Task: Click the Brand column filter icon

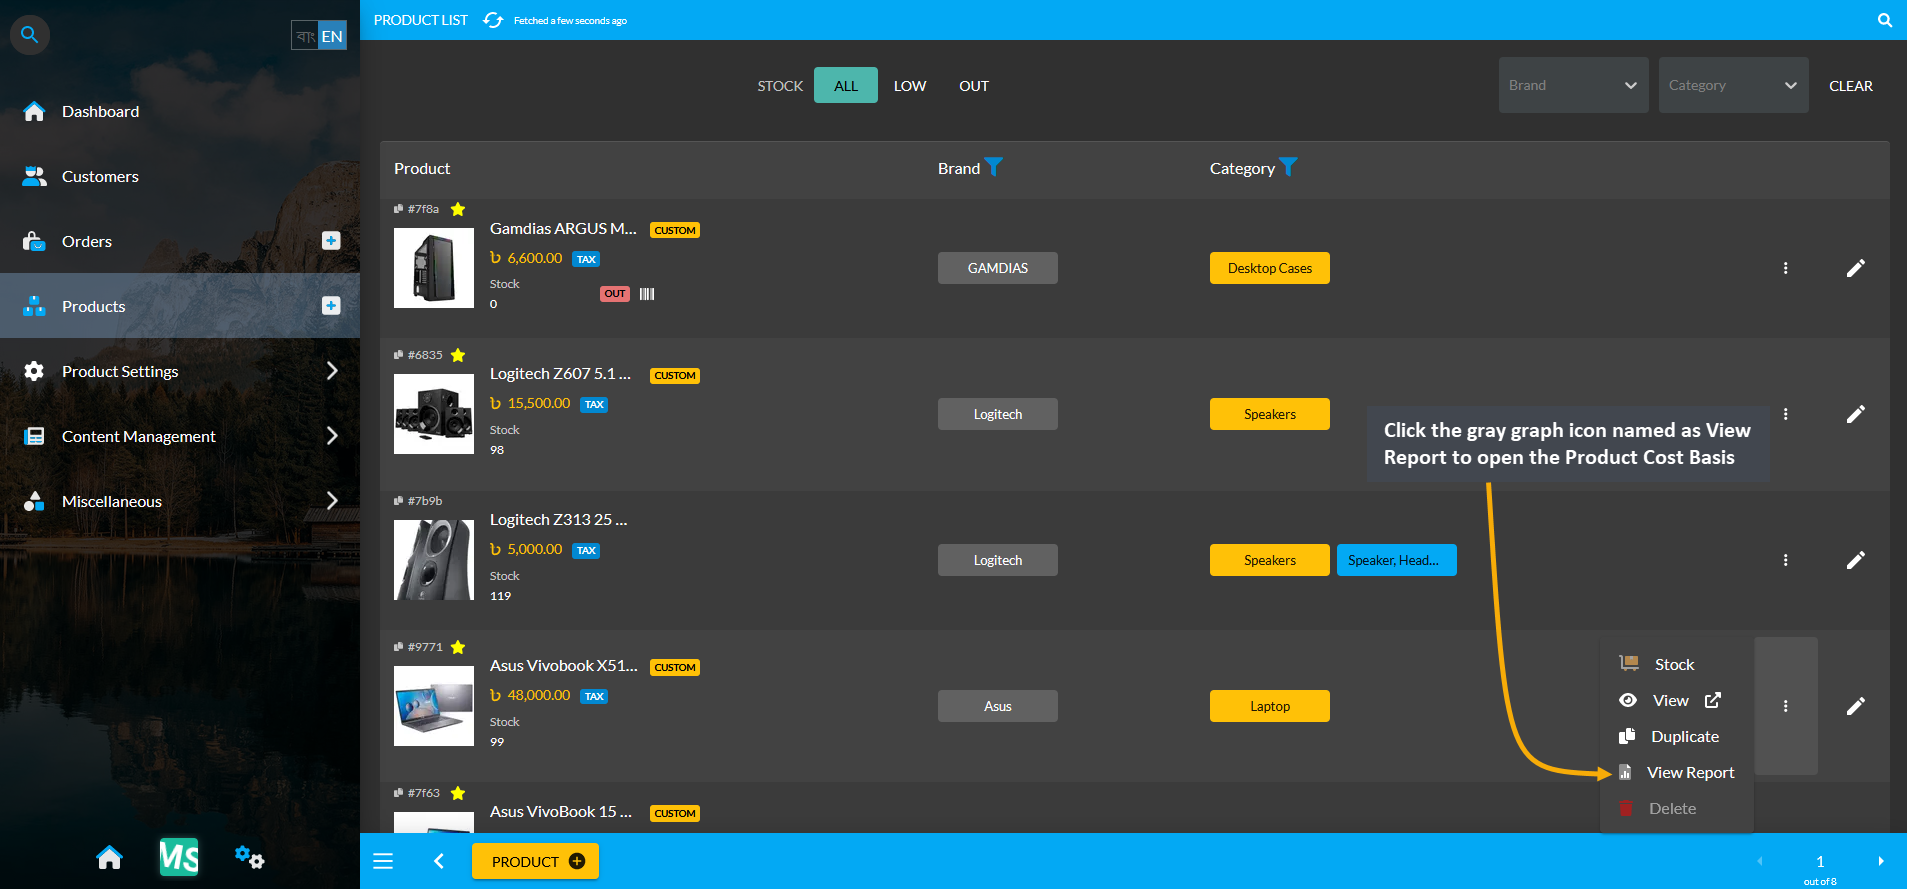Action: pos(993,167)
